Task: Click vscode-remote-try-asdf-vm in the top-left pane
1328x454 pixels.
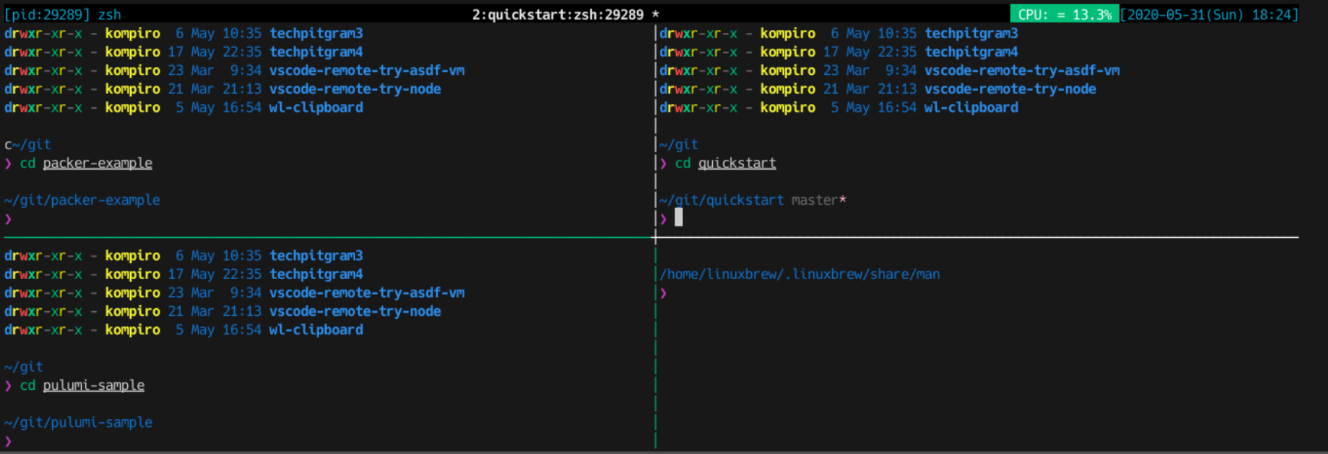Action: 367,70
